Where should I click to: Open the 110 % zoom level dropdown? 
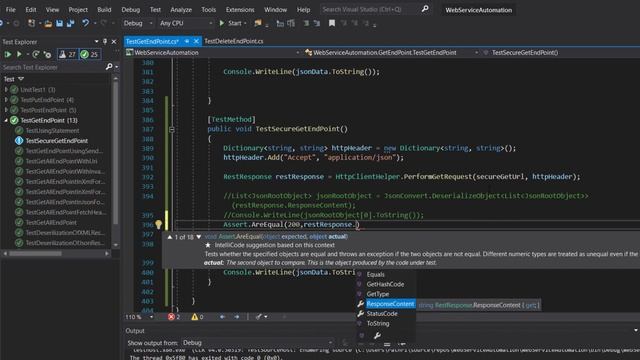pyautogui.click(x=140, y=317)
